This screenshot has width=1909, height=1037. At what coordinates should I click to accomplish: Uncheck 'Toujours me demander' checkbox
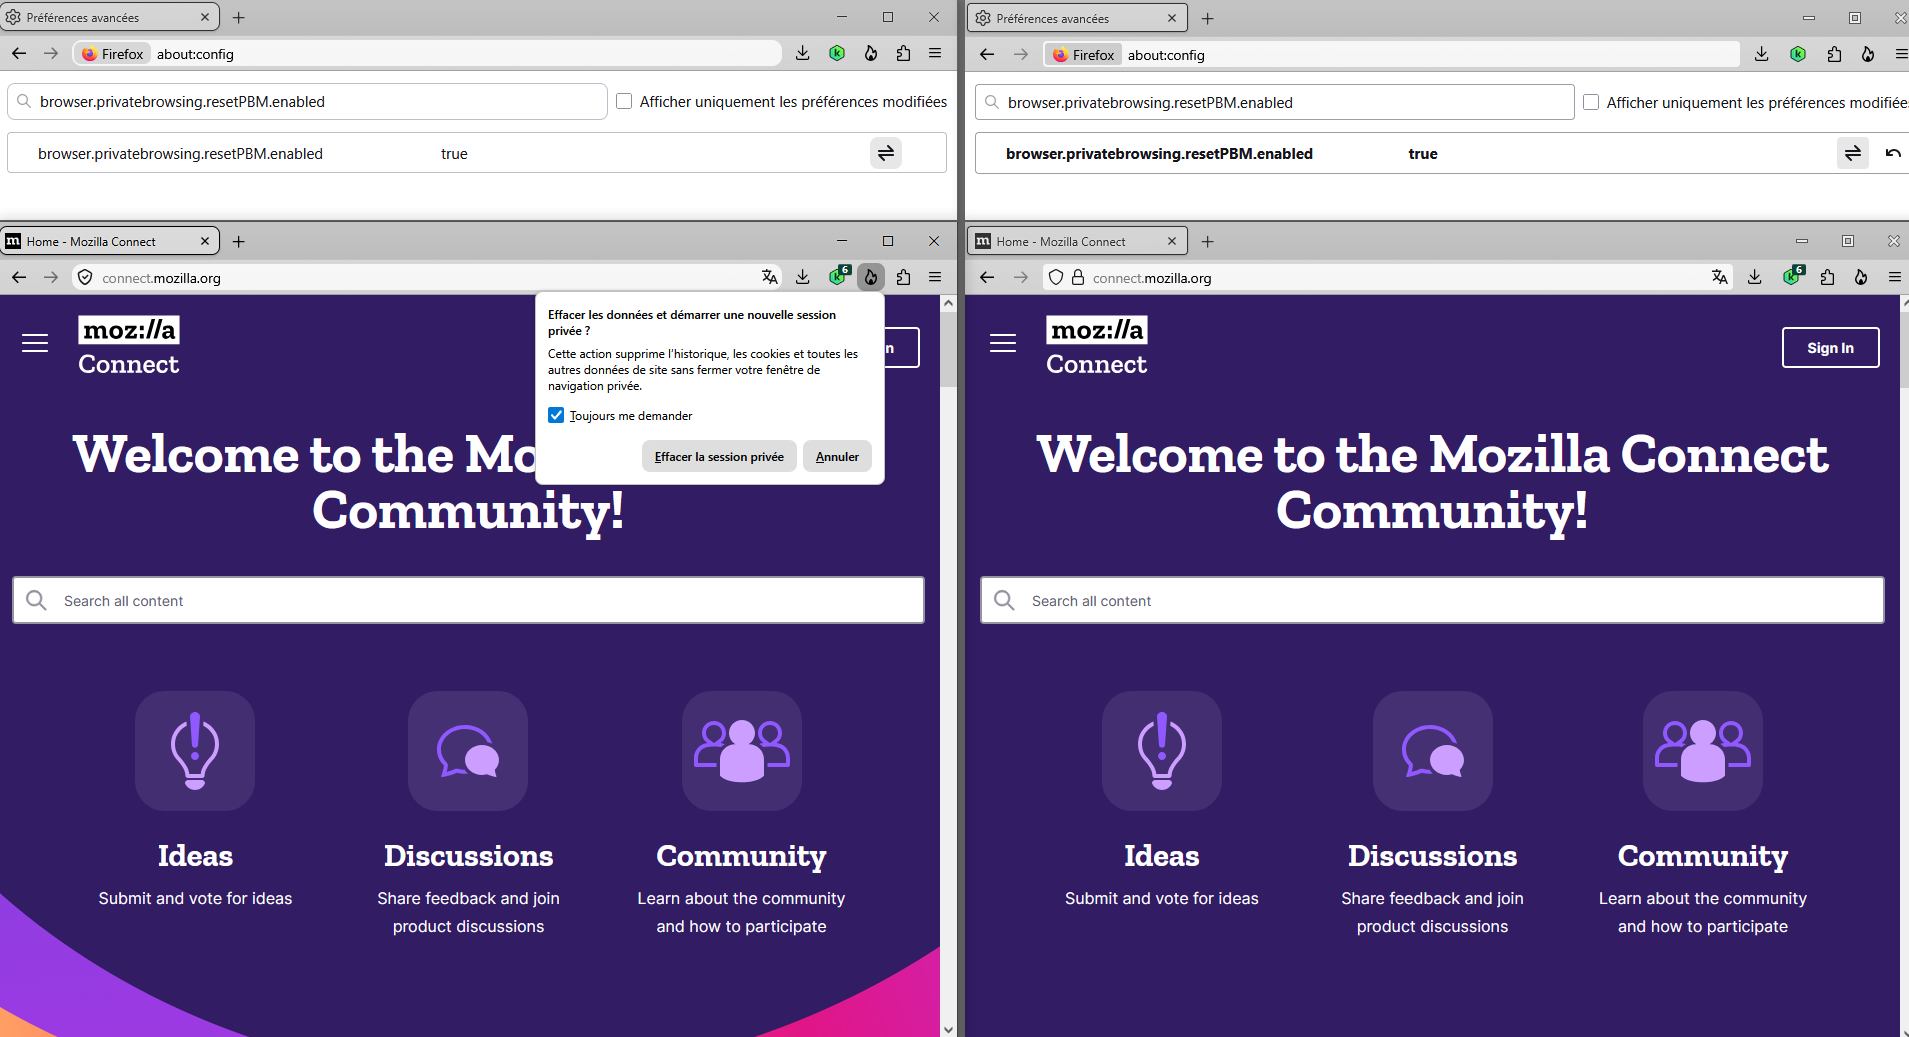tap(556, 415)
